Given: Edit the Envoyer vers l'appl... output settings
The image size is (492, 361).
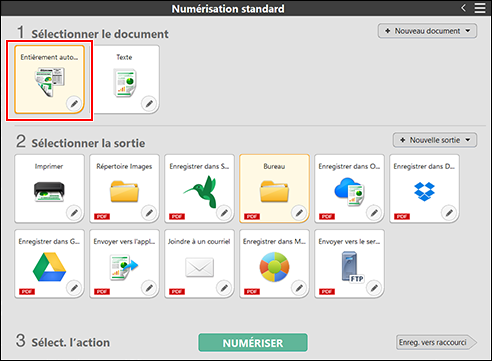Looking at the screenshot, I should pos(149,287).
